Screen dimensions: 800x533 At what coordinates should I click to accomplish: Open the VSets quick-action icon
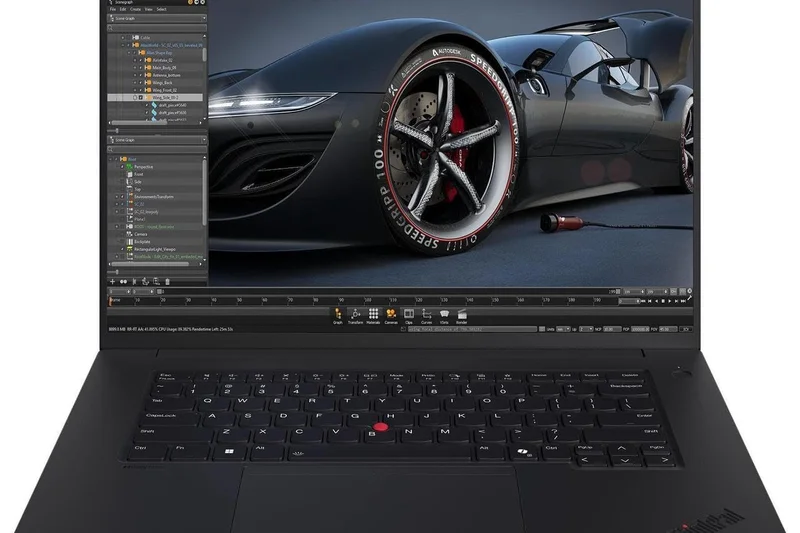point(444,314)
